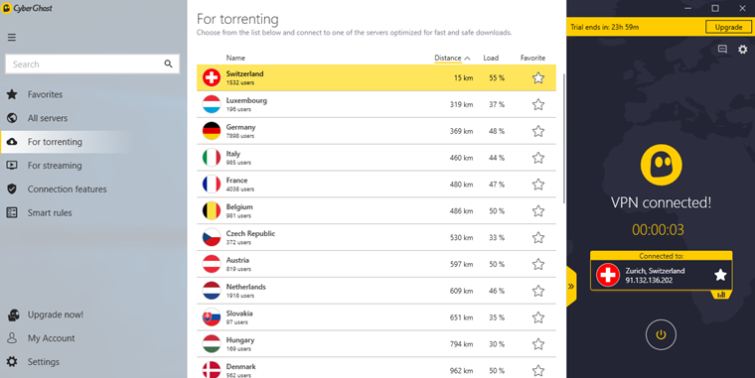Collapse server list with double chevron

pyautogui.click(x=571, y=286)
